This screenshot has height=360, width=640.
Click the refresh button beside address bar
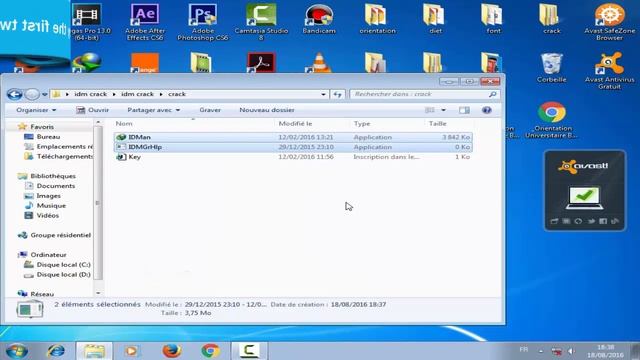(x=337, y=94)
